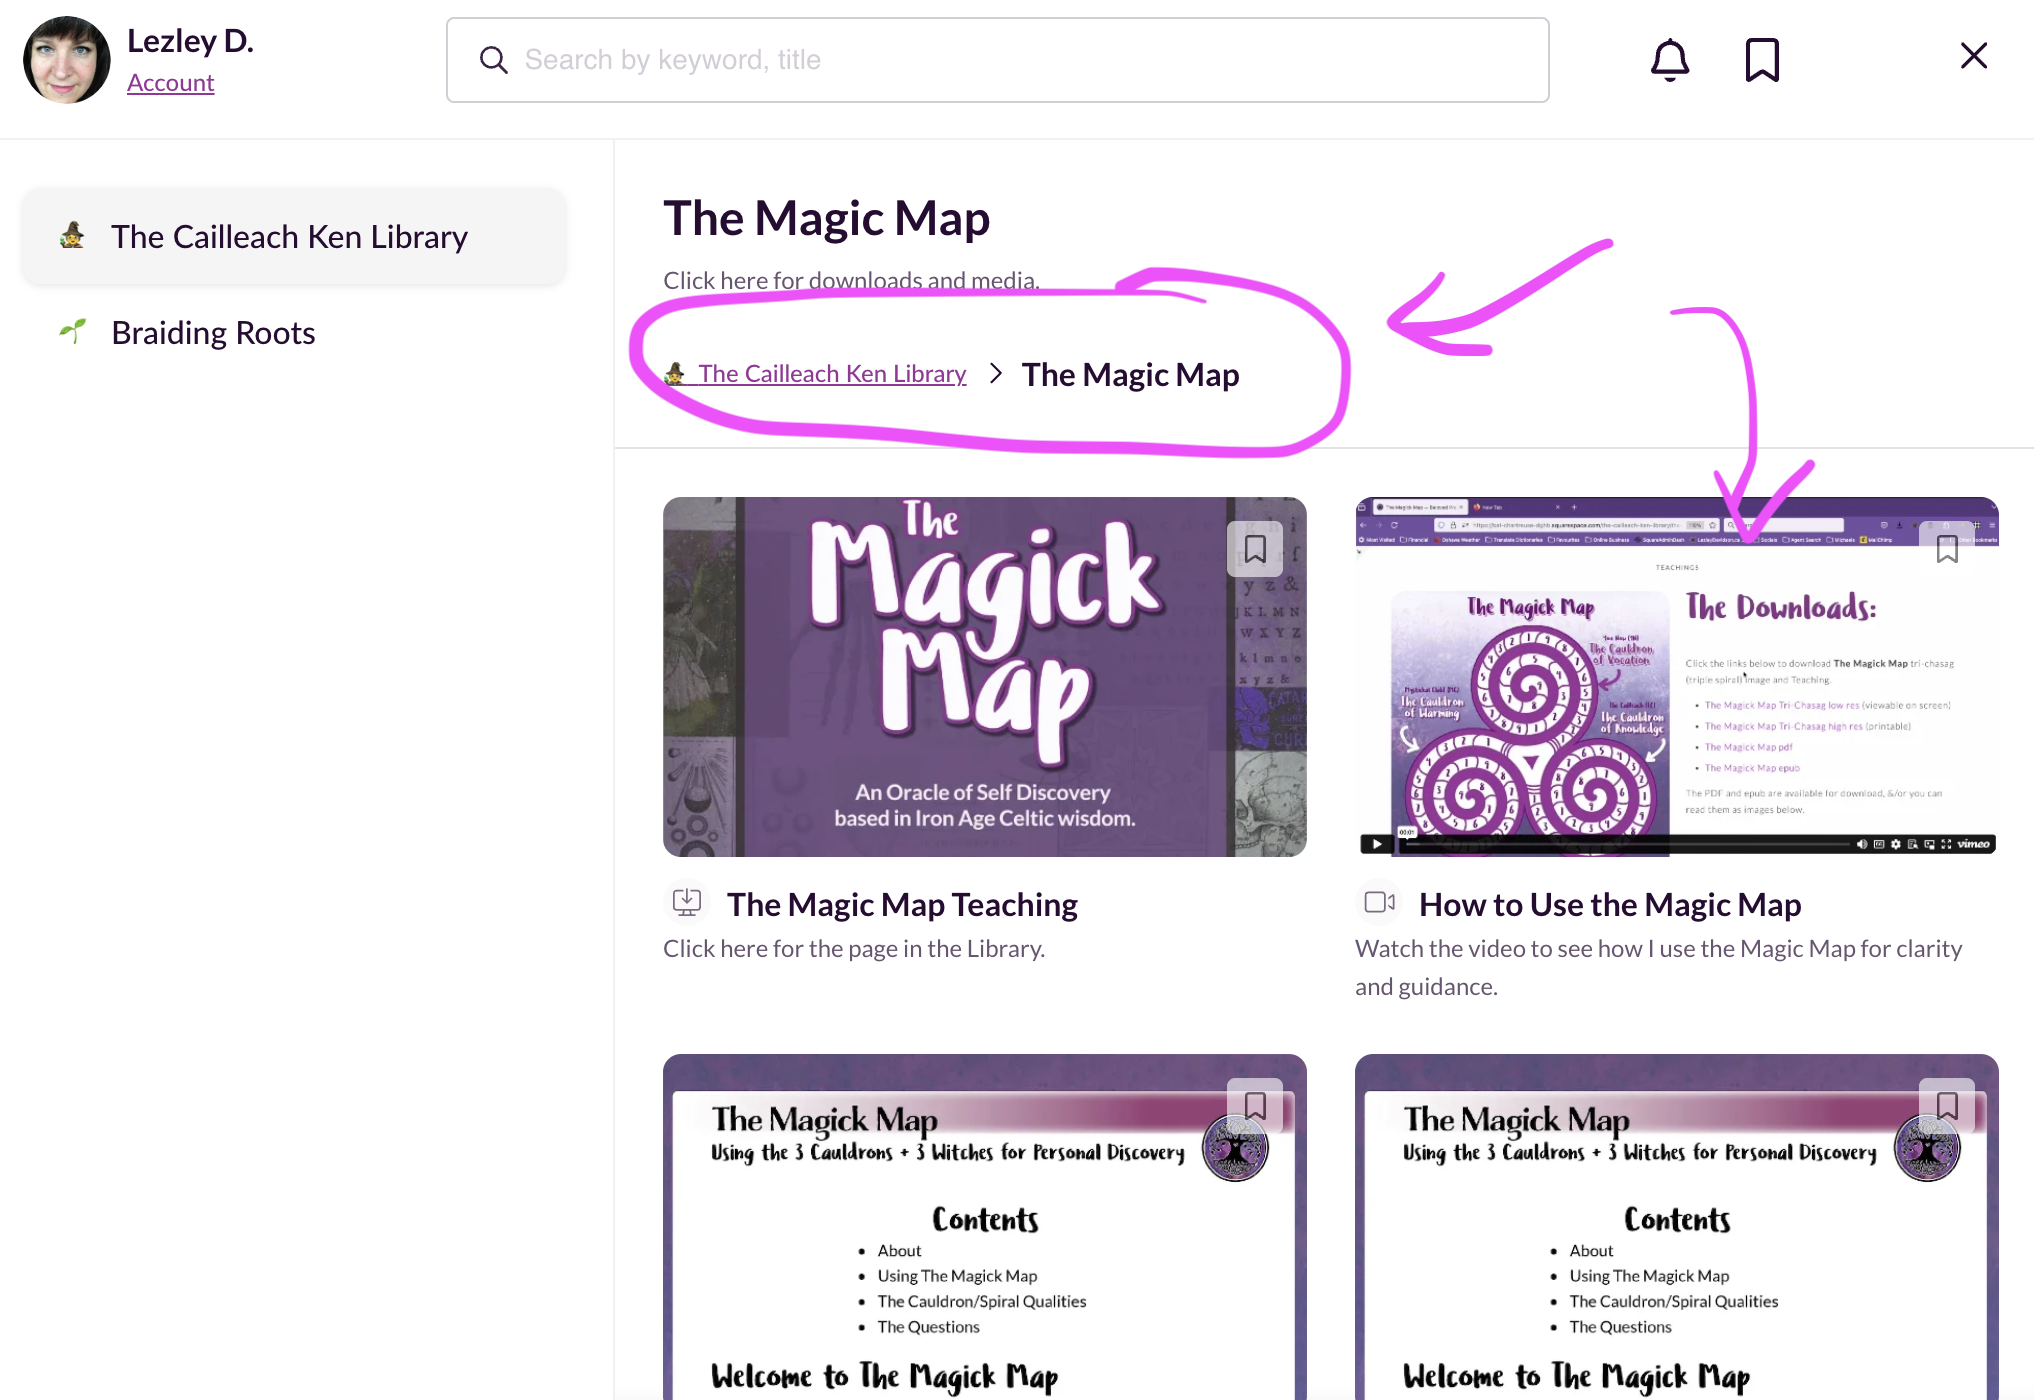Click video camera icon beside How to Use
Screen dimensions: 2034x1400
pyautogui.click(x=1379, y=902)
